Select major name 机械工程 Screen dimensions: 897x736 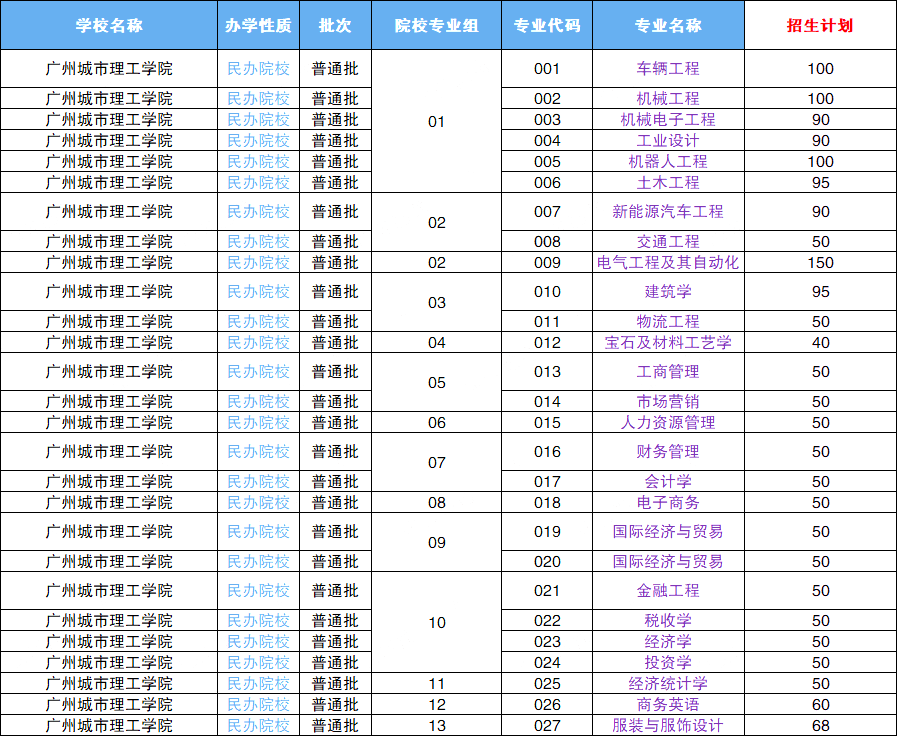(x=668, y=98)
